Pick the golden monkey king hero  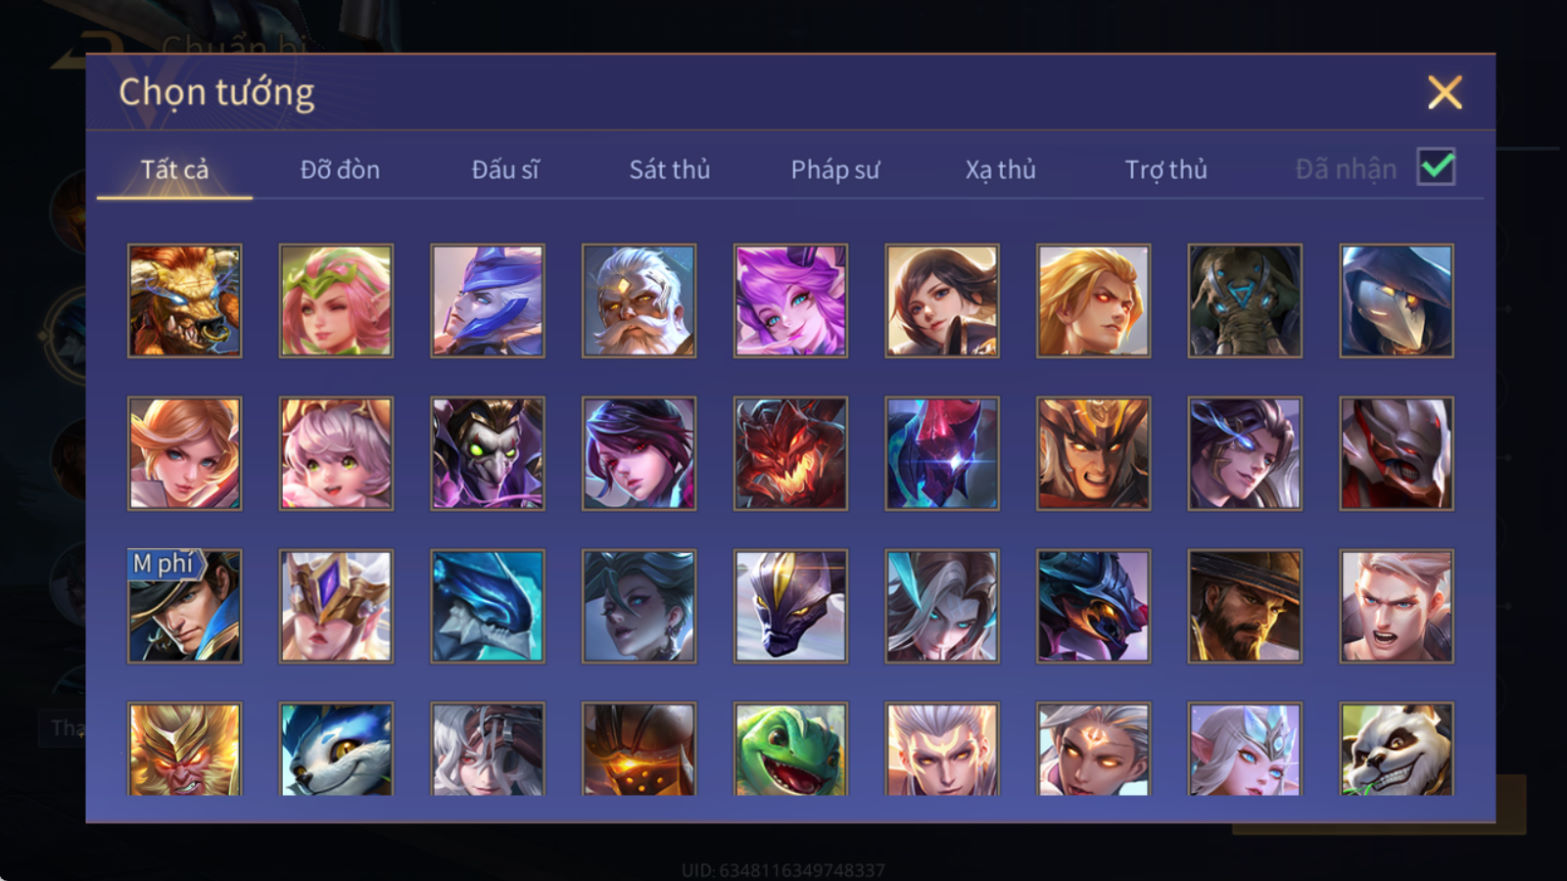click(x=185, y=749)
